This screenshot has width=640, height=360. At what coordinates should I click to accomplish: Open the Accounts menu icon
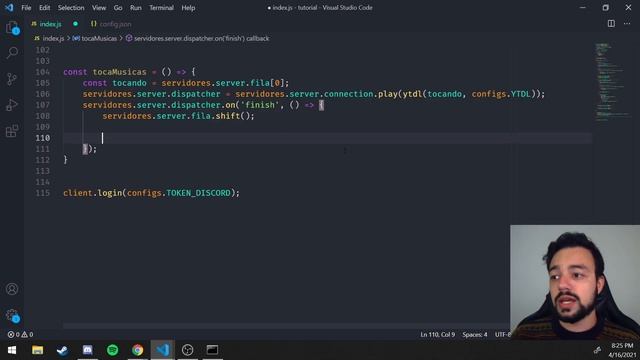point(12,289)
